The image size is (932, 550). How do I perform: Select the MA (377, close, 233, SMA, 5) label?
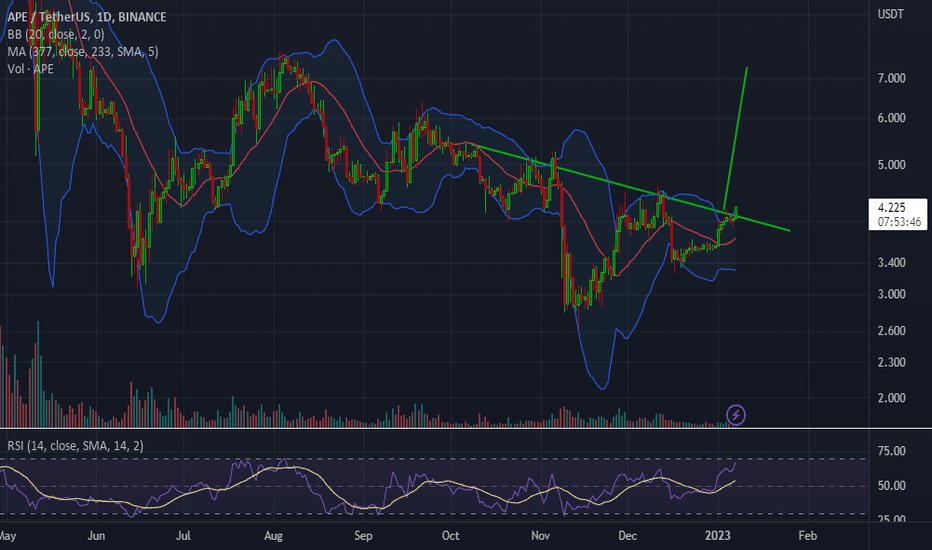[x=83, y=52]
